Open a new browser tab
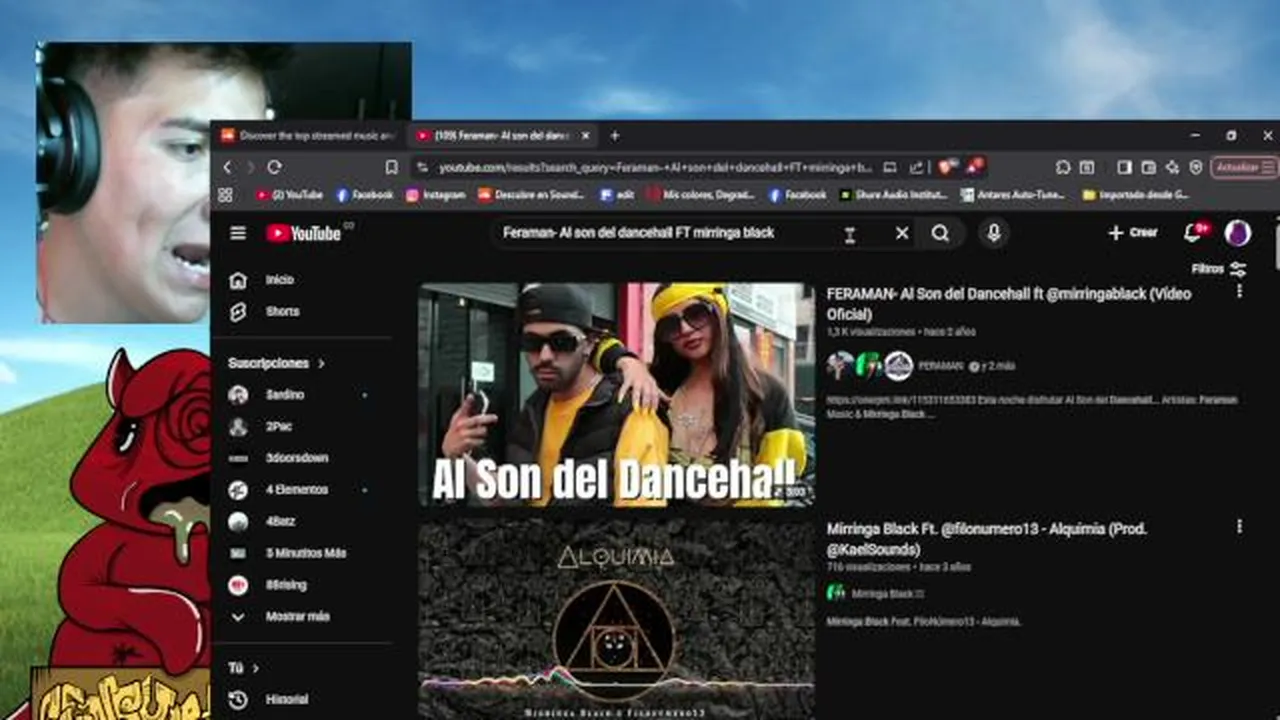Image resolution: width=1280 pixels, height=720 pixels. pos(615,136)
